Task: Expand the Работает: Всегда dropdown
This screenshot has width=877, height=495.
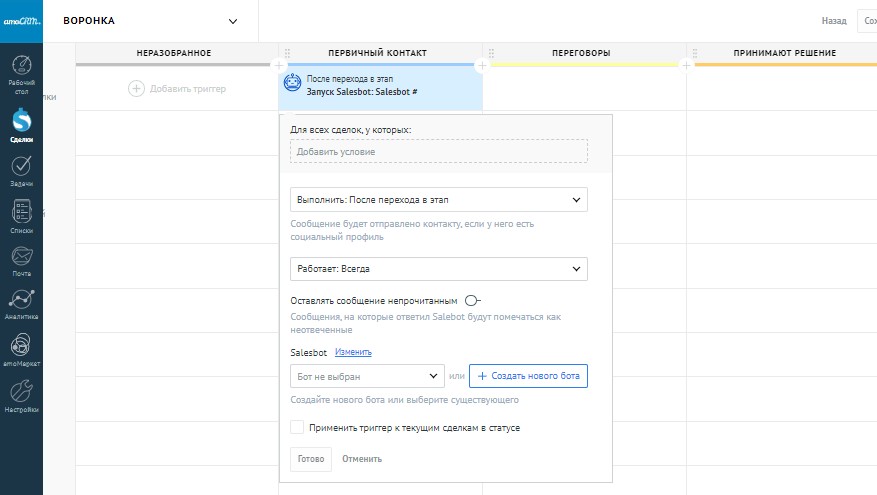Action: (x=438, y=269)
